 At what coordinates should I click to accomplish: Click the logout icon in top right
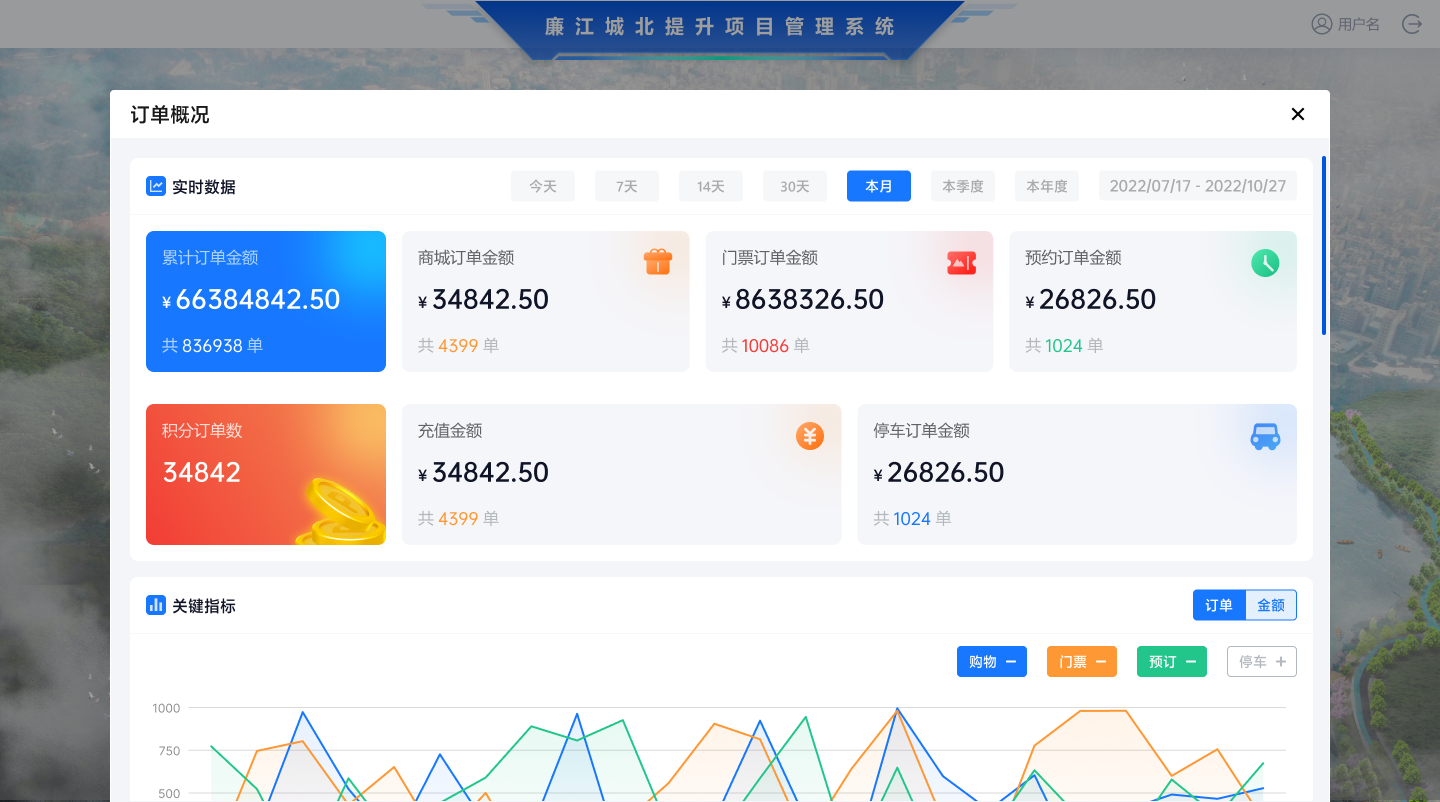[1412, 24]
